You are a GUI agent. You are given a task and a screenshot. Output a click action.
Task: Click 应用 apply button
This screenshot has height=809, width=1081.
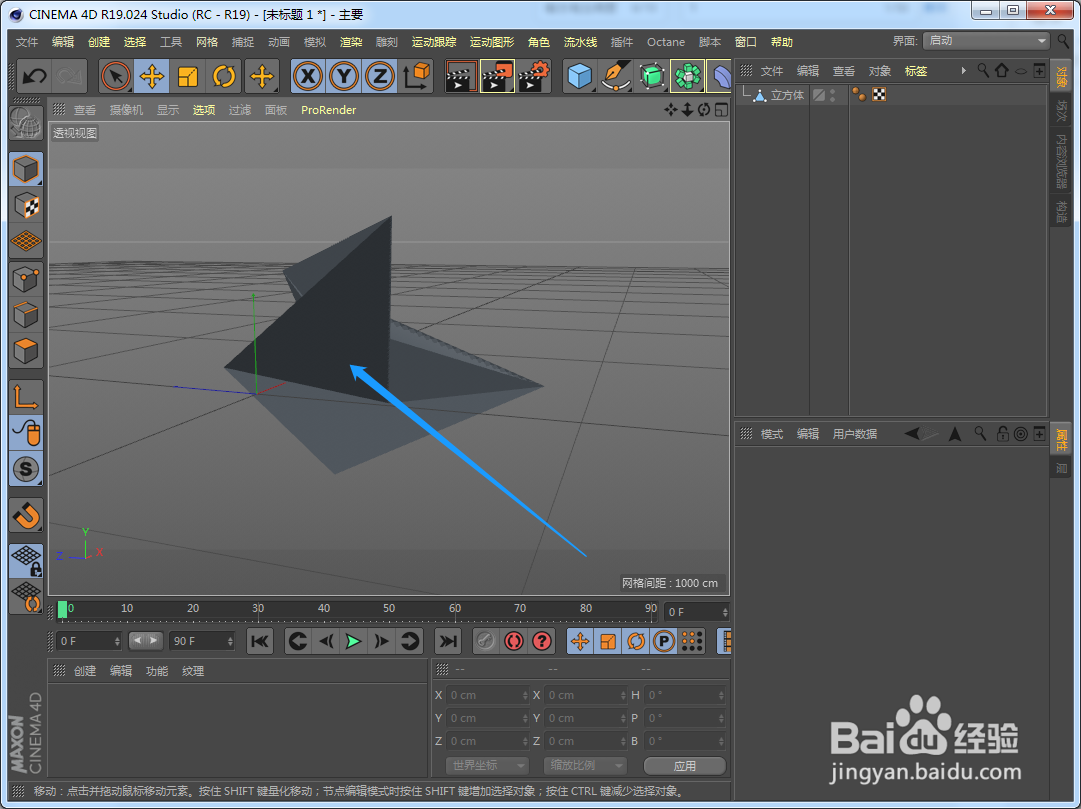pyautogui.click(x=685, y=766)
